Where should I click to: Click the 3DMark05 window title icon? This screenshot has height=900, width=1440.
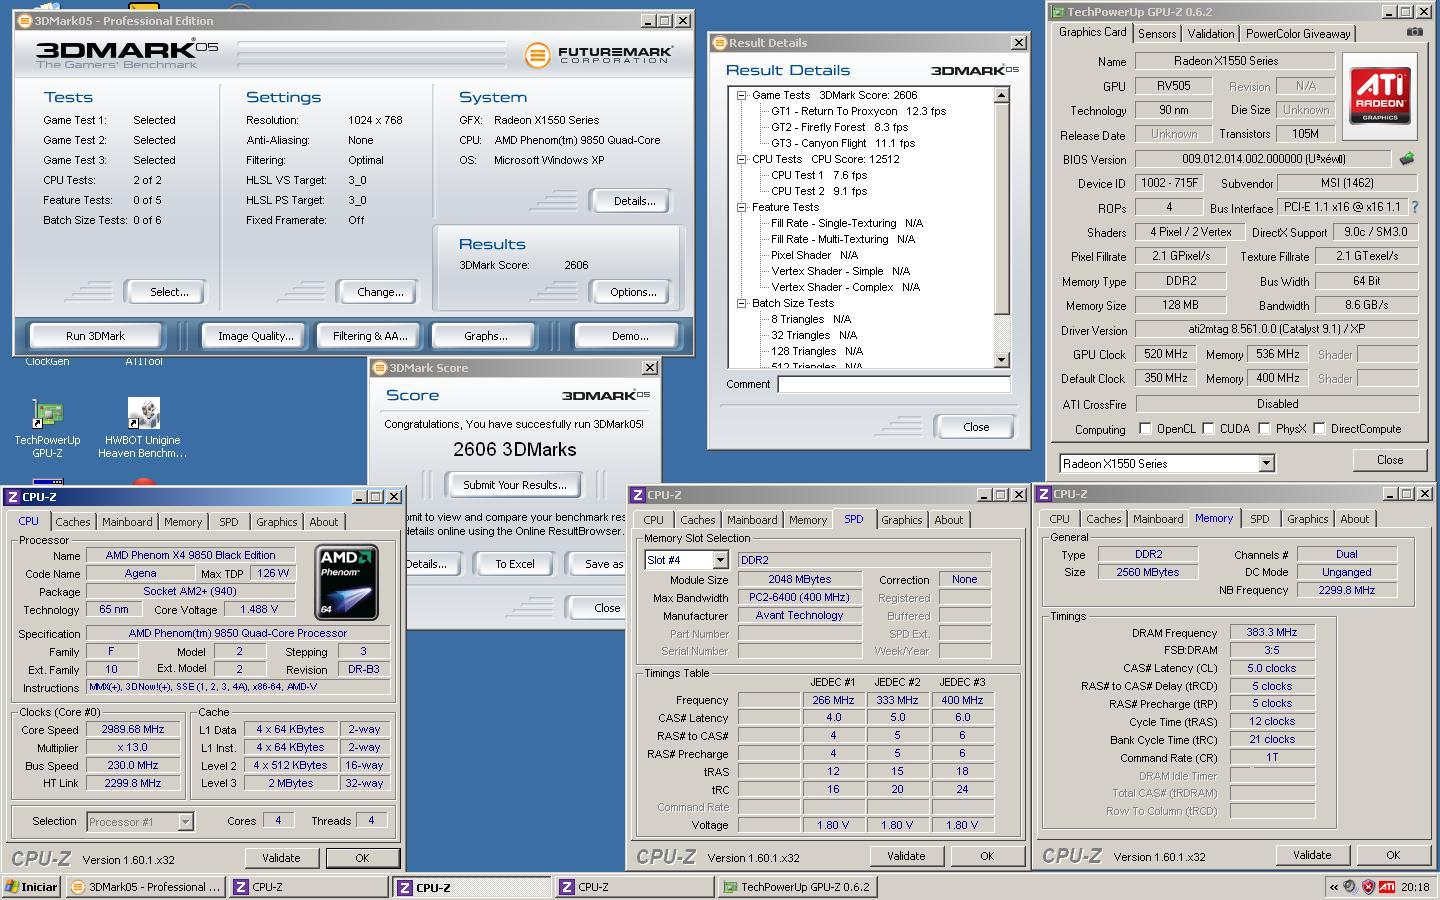tap(24, 20)
